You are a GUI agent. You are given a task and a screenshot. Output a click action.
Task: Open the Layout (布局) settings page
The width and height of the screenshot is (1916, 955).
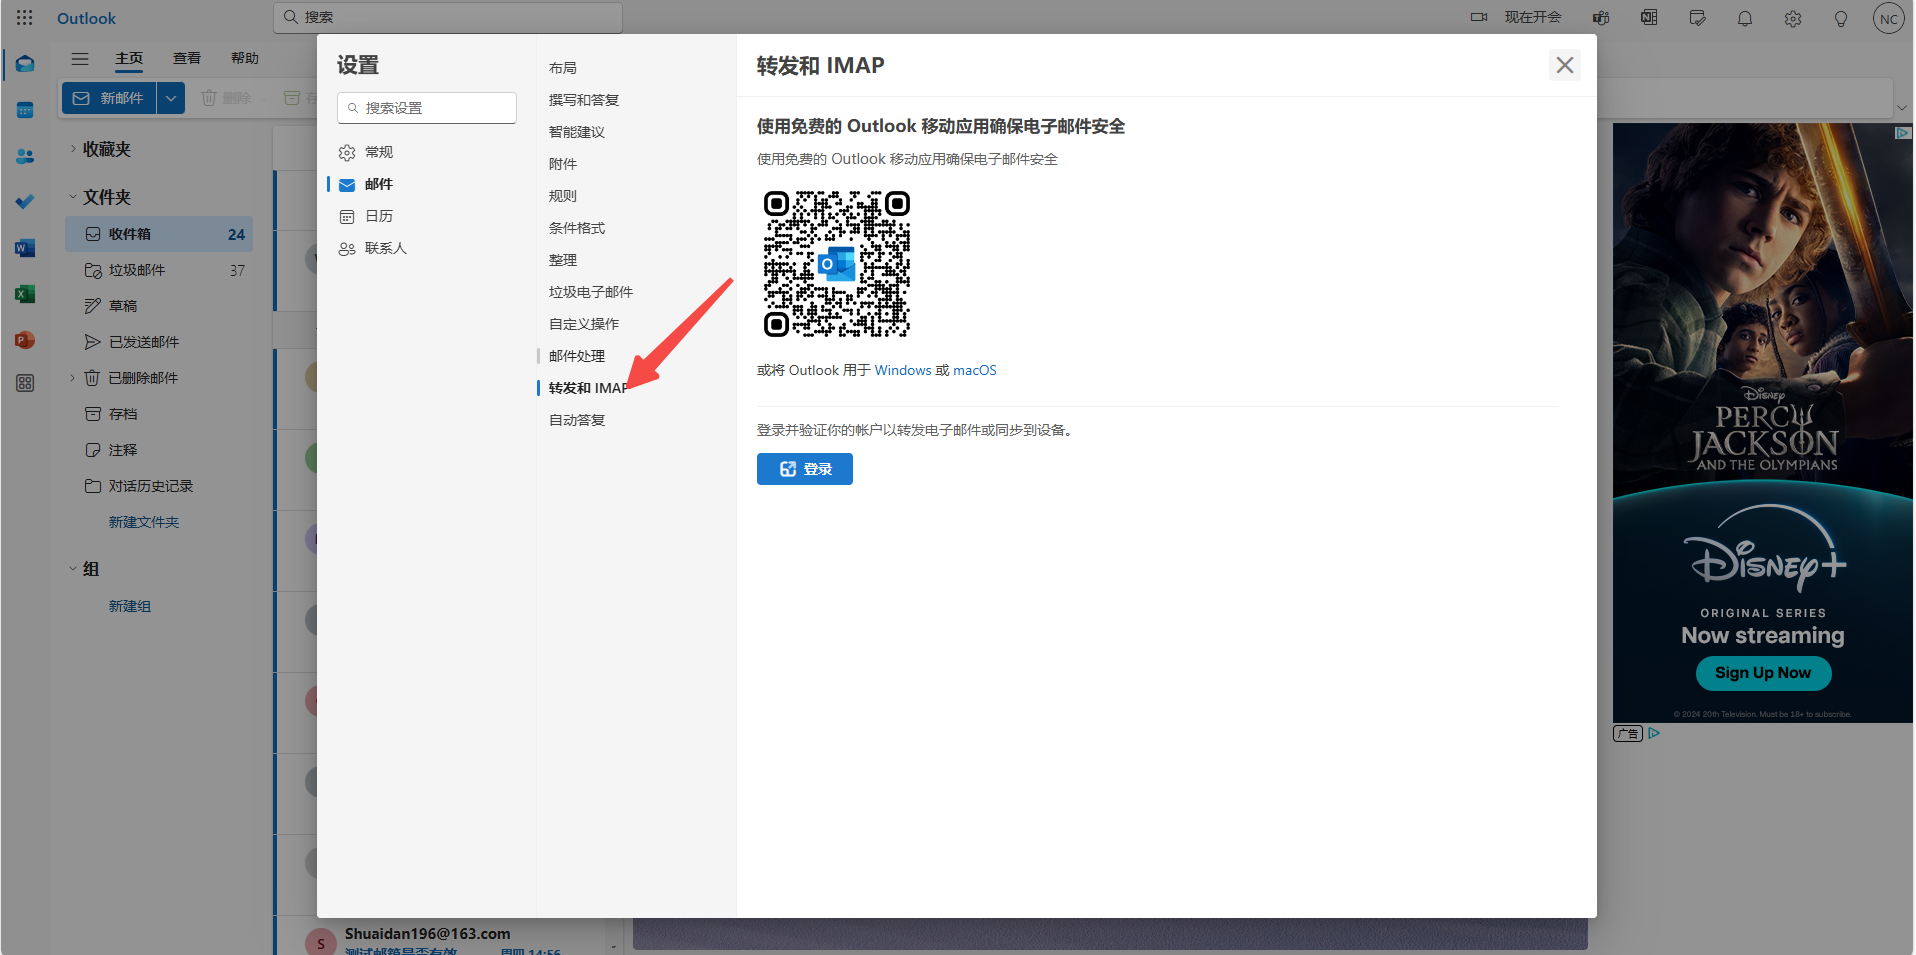coord(563,68)
